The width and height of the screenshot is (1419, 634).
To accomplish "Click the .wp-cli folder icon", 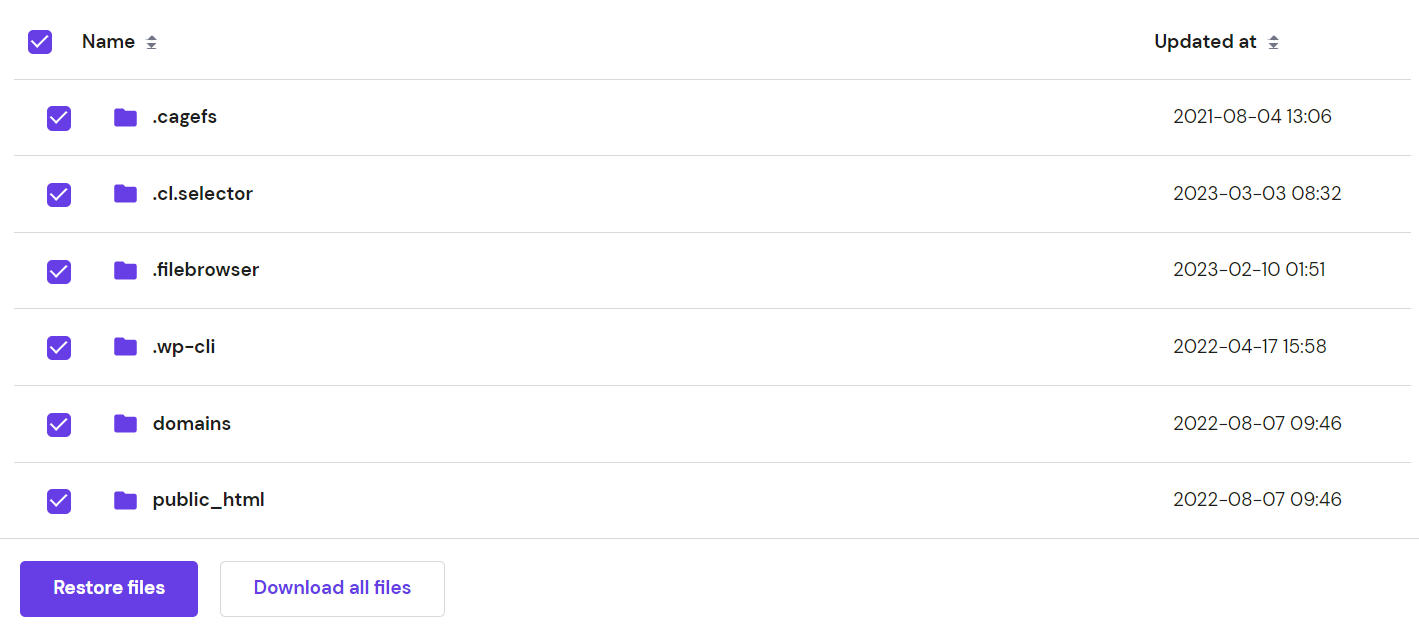I will (x=125, y=347).
